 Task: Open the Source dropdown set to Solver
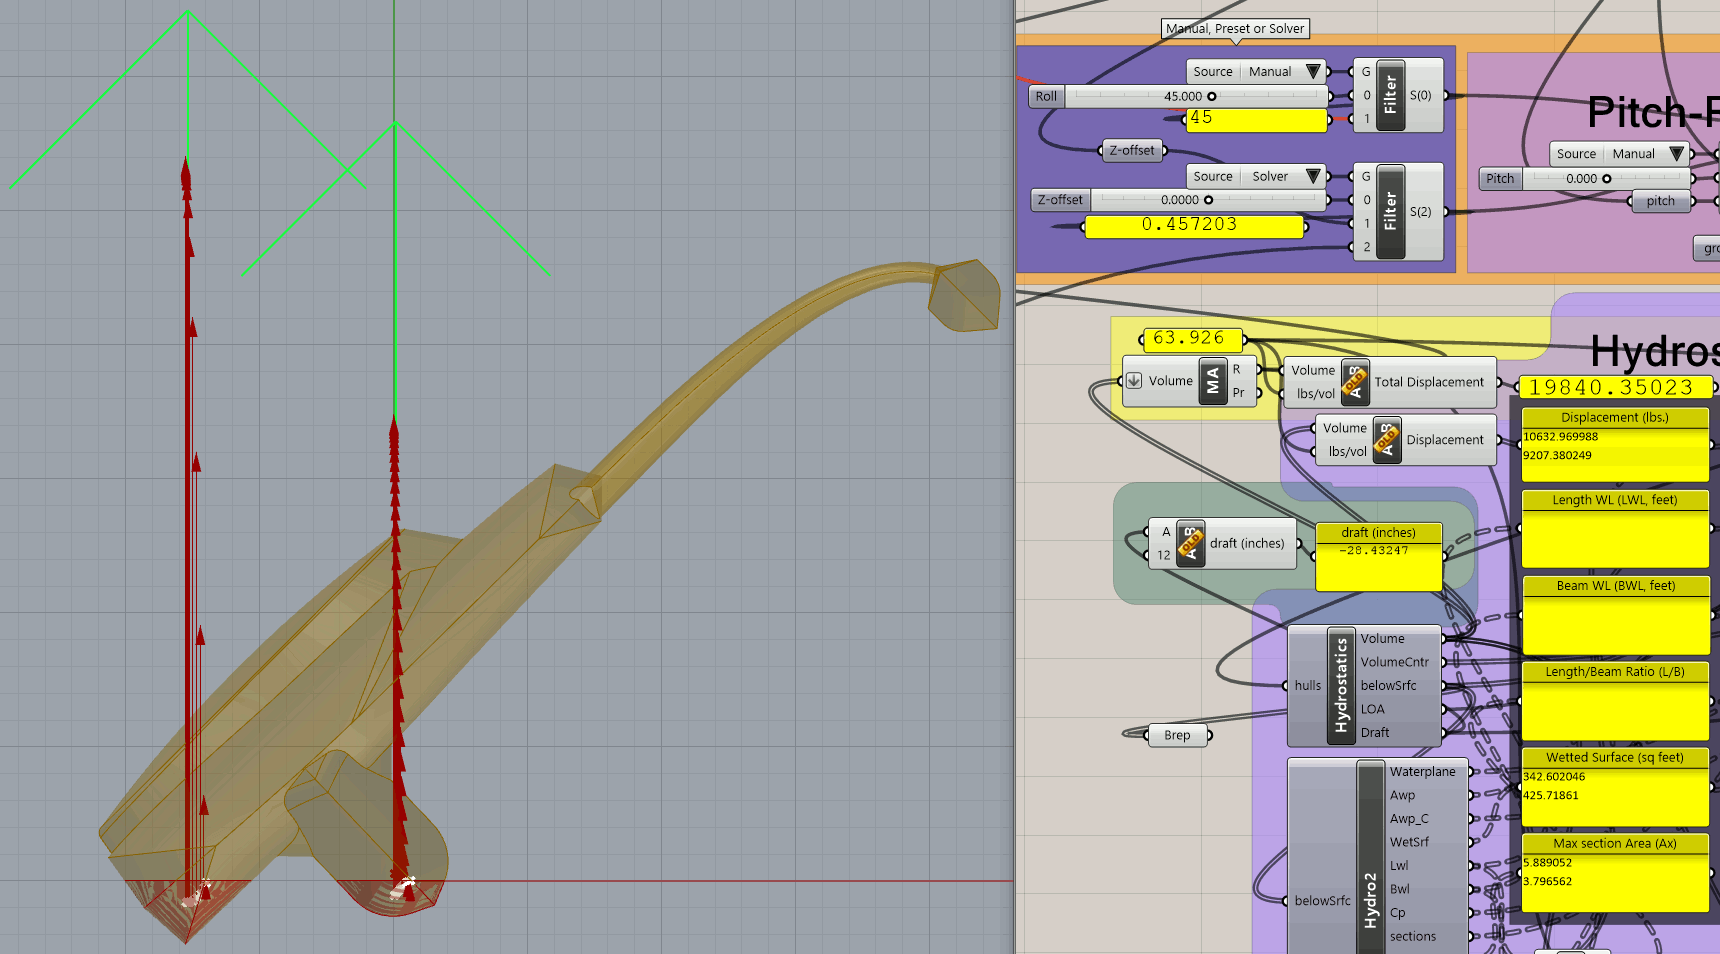click(1313, 177)
